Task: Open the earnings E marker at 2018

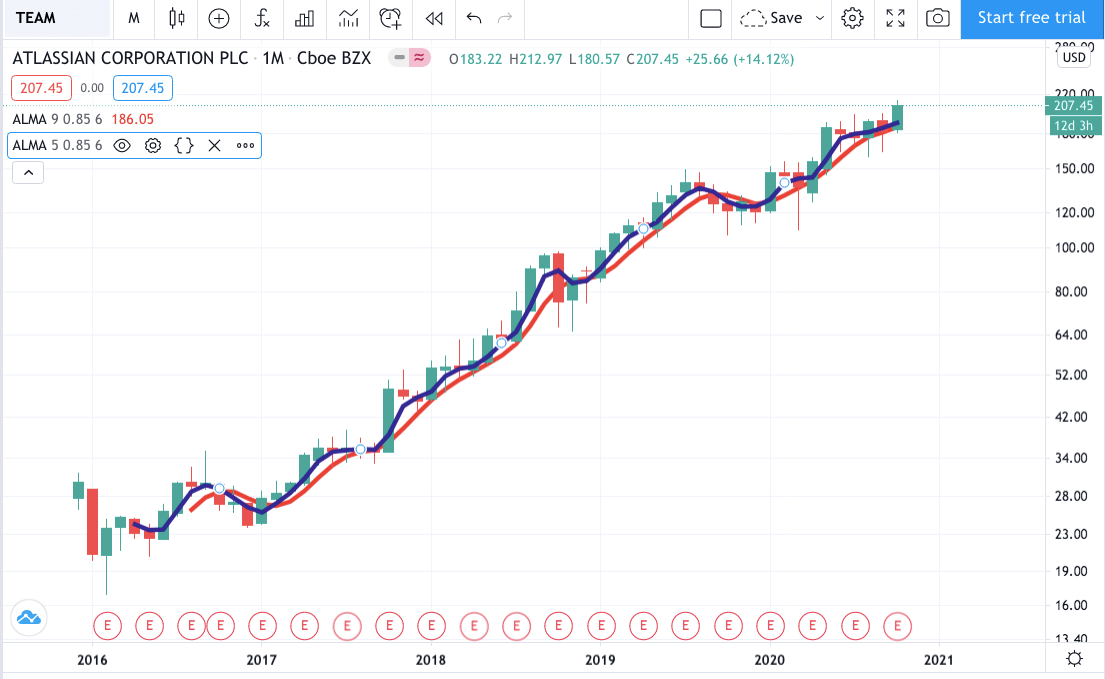Action: click(x=431, y=625)
